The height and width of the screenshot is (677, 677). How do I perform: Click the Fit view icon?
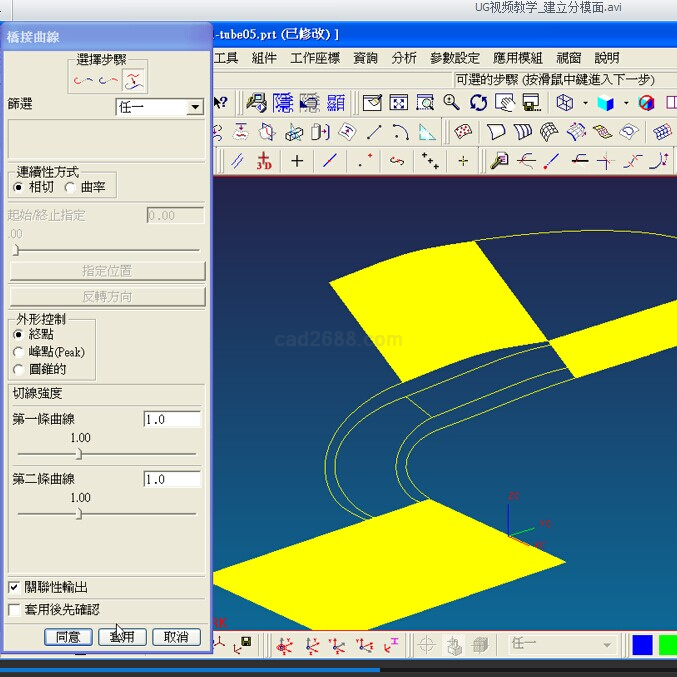pos(398,103)
